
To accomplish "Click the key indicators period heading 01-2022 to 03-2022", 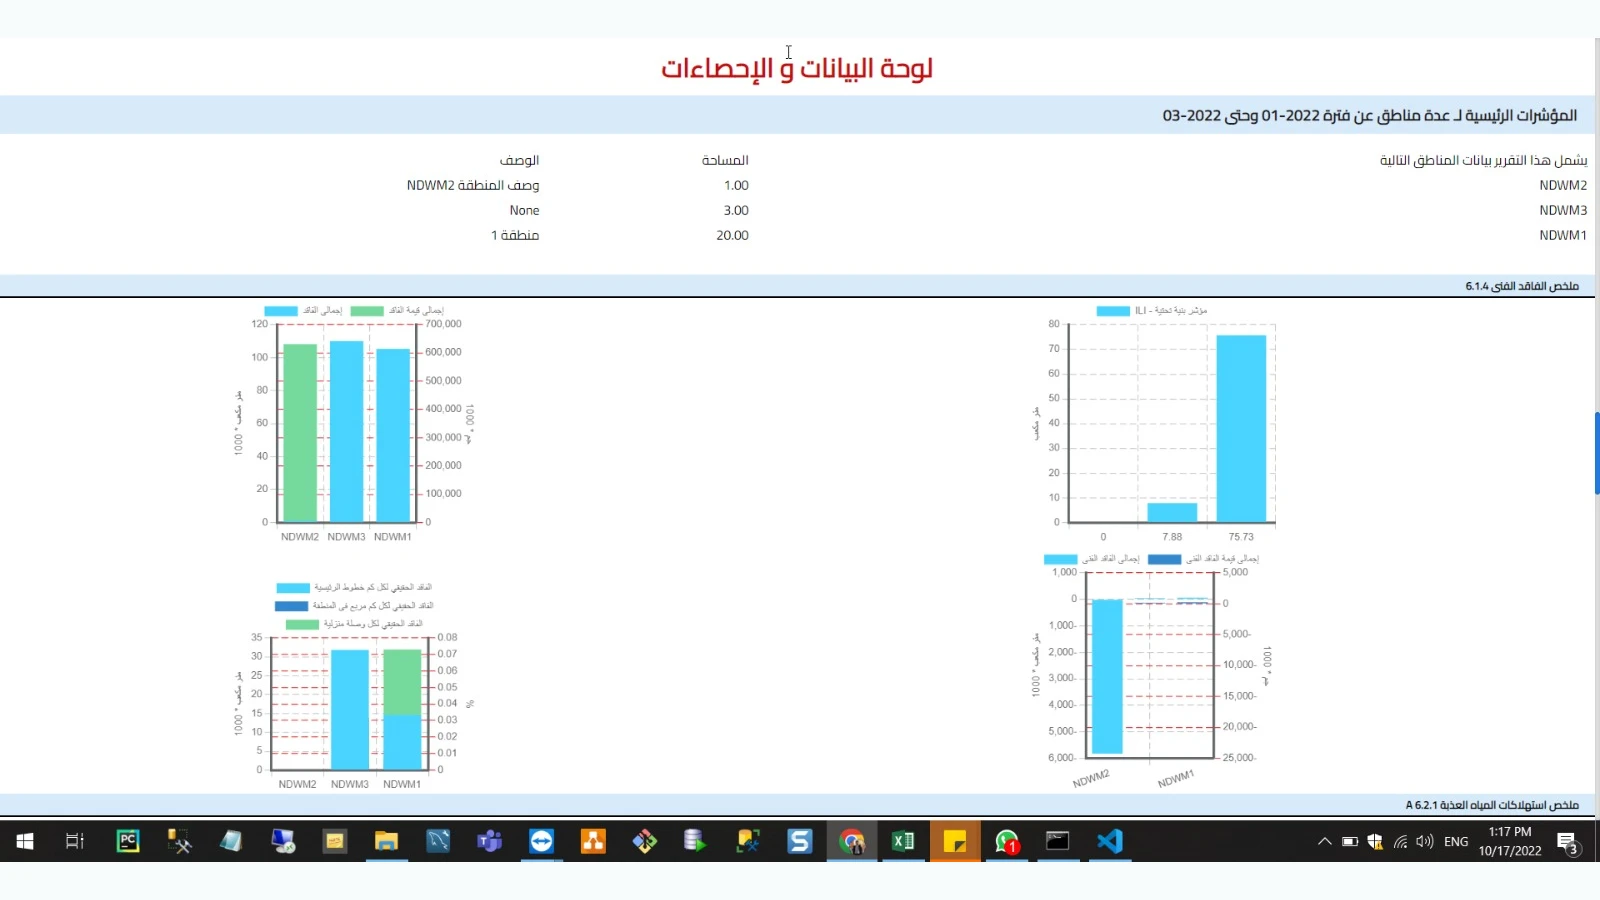I will point(1370,116).
